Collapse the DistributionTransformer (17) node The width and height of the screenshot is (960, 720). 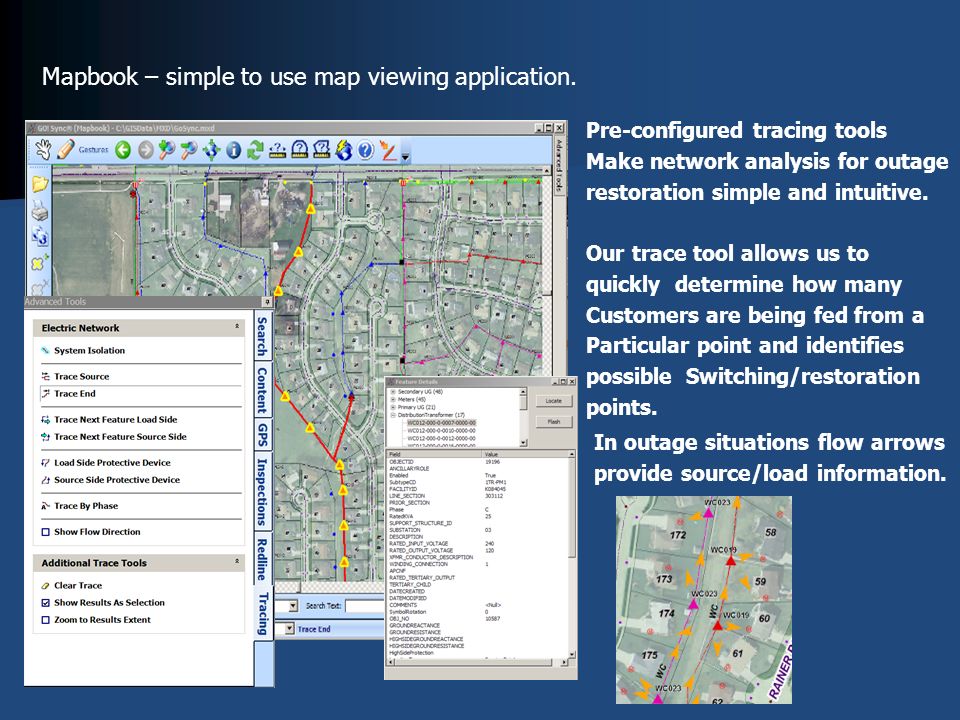click(x=393, y=415)
